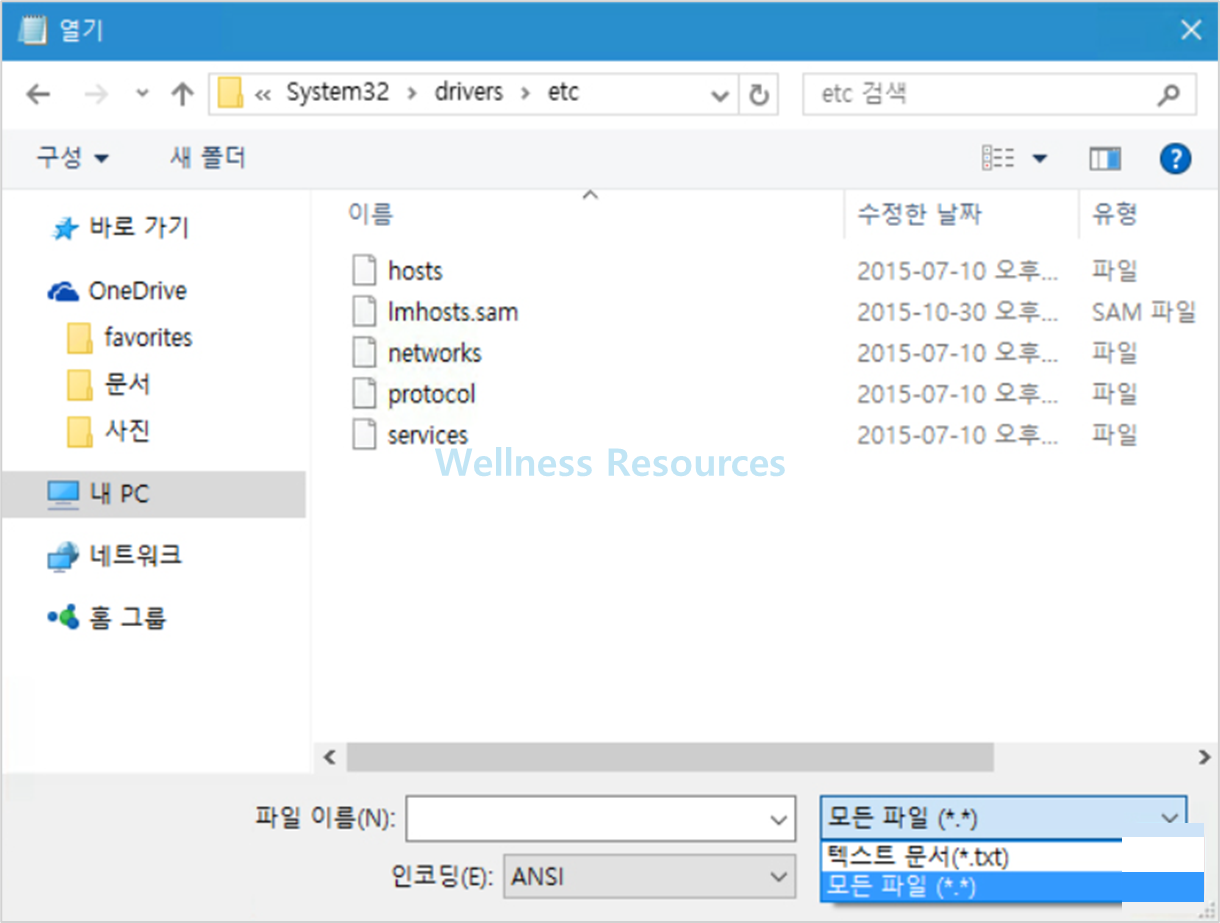Click the lmhosts.sam date 2015-10-30
Screen dimensions: 1220x923
[x=957, y=312]
